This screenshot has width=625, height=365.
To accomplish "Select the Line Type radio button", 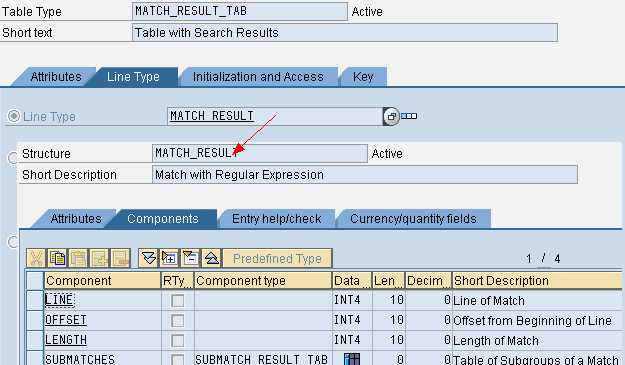I will (14, 116).
